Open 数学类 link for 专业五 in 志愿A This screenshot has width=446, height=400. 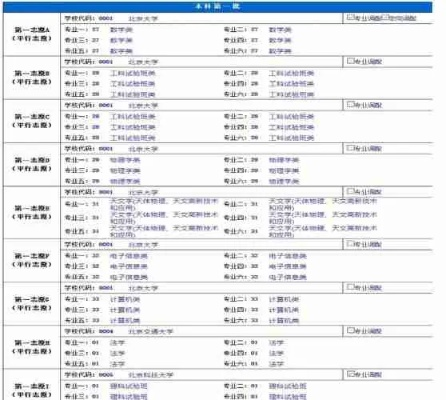click(x=121, y=51)
